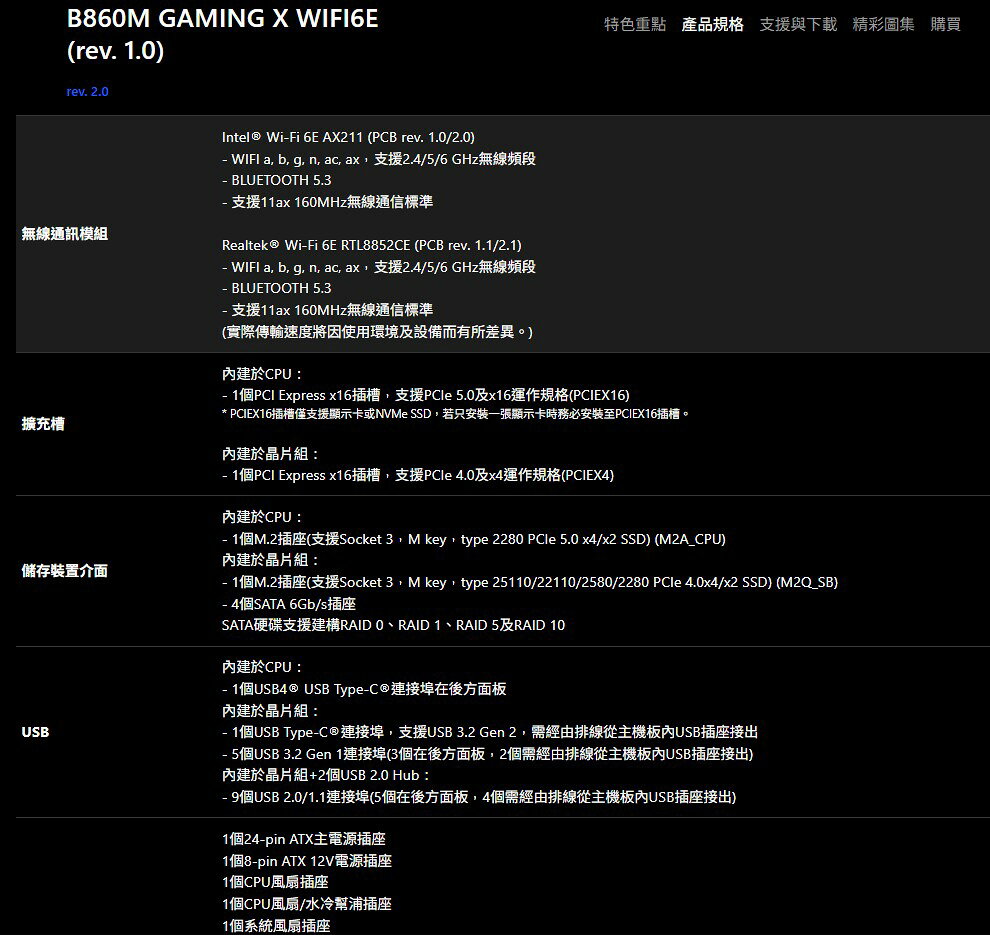Click the PCIe 4.0 x4 slot (PCIEX4) line
This screenshot has width=990, height=935.
pos(417,475)
